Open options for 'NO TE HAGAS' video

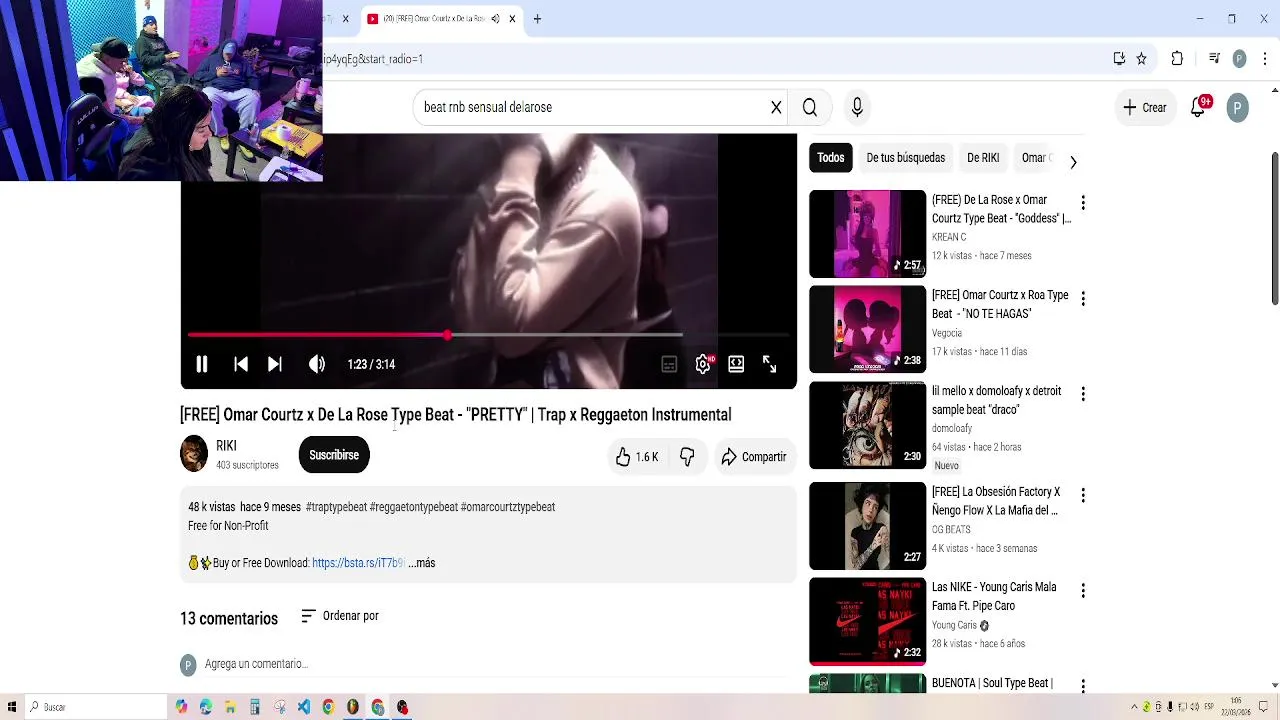pyautogui.click(x=1082, y=298)
